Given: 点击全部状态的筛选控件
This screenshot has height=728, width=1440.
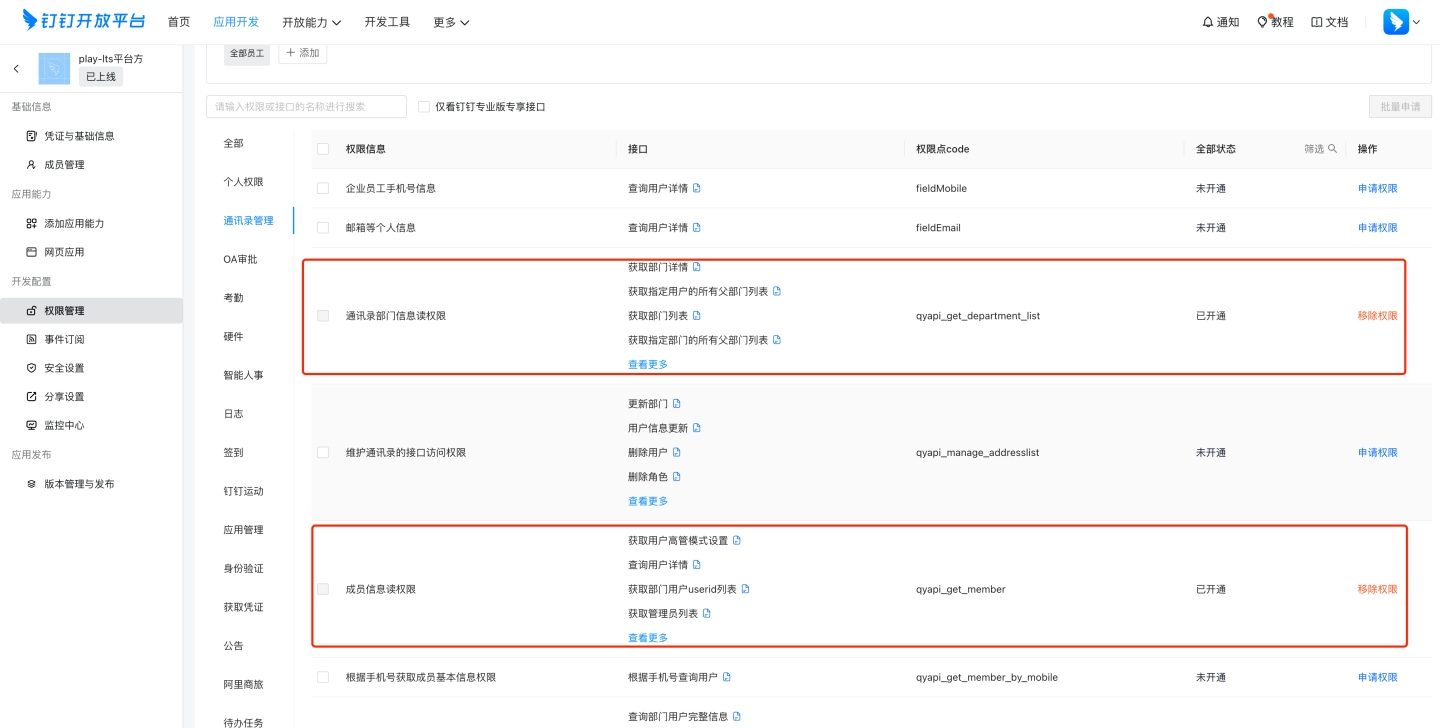Looking at the screenshot, I should tap(1318, 147).
